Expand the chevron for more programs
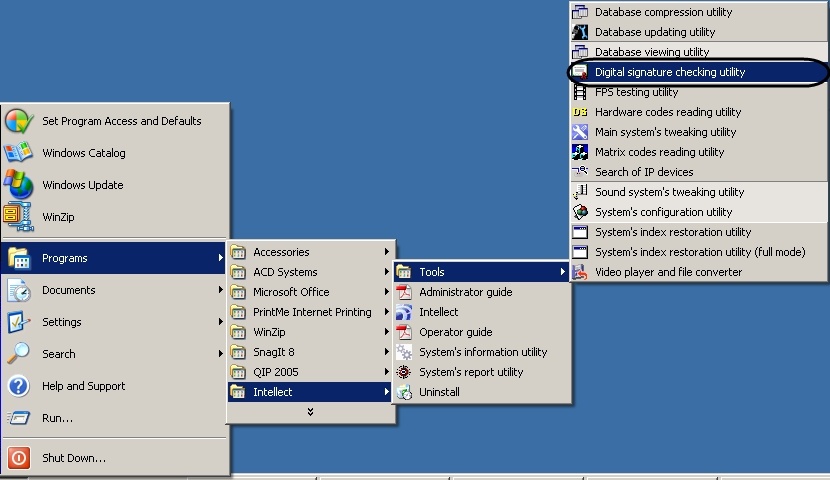 [x=311, y=412]
